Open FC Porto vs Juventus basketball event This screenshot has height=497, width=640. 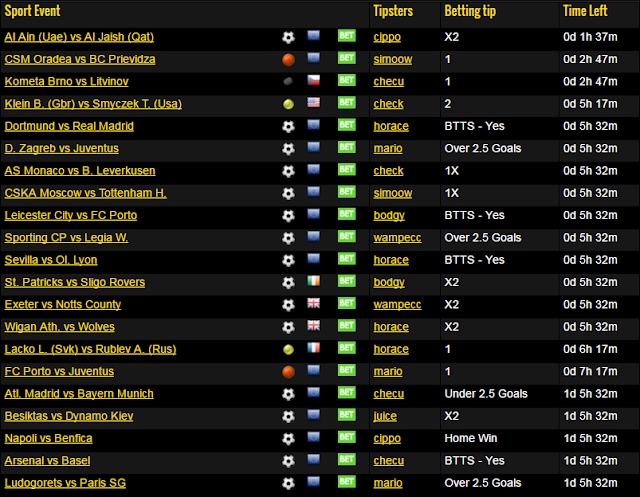(x=59, y=372)
